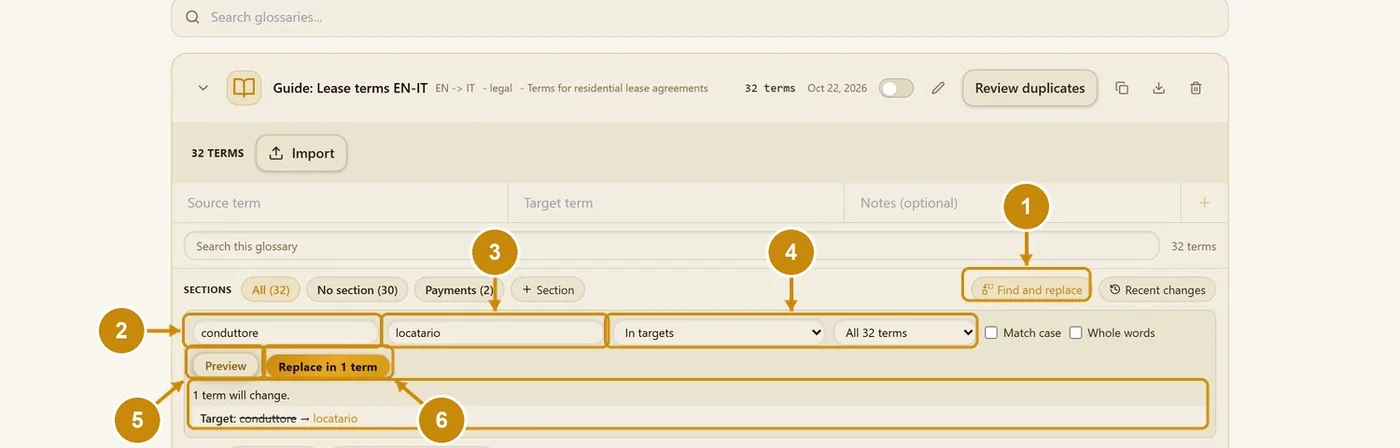Collapse the Lease terms glossary chevron
1400x448 pixels.
[x=203, y=88]
